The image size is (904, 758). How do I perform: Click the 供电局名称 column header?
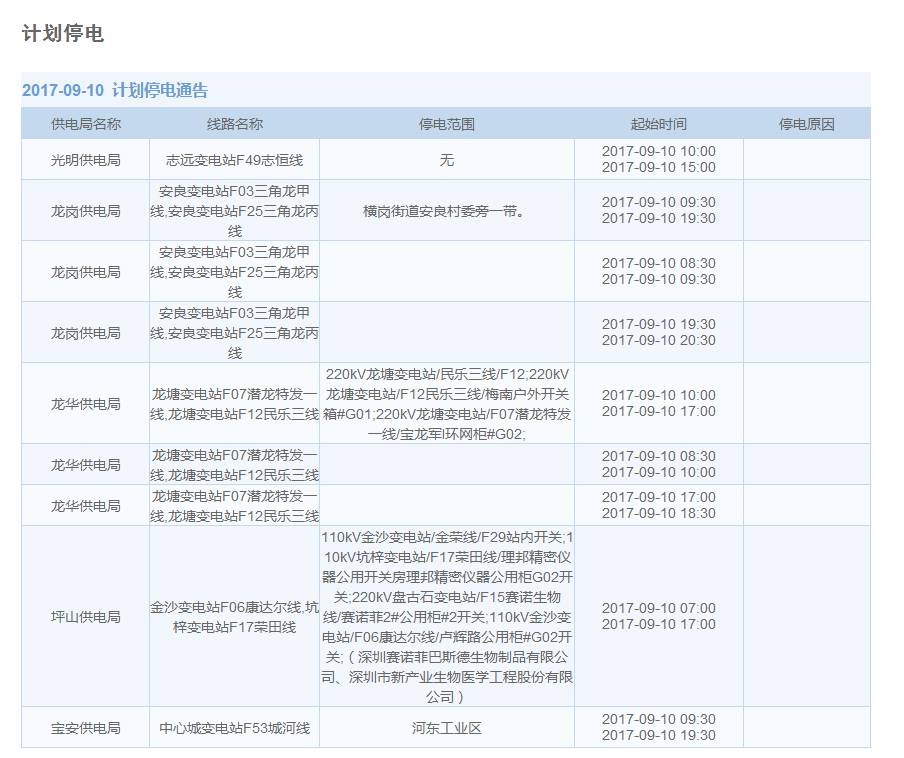tap(86, 124)
